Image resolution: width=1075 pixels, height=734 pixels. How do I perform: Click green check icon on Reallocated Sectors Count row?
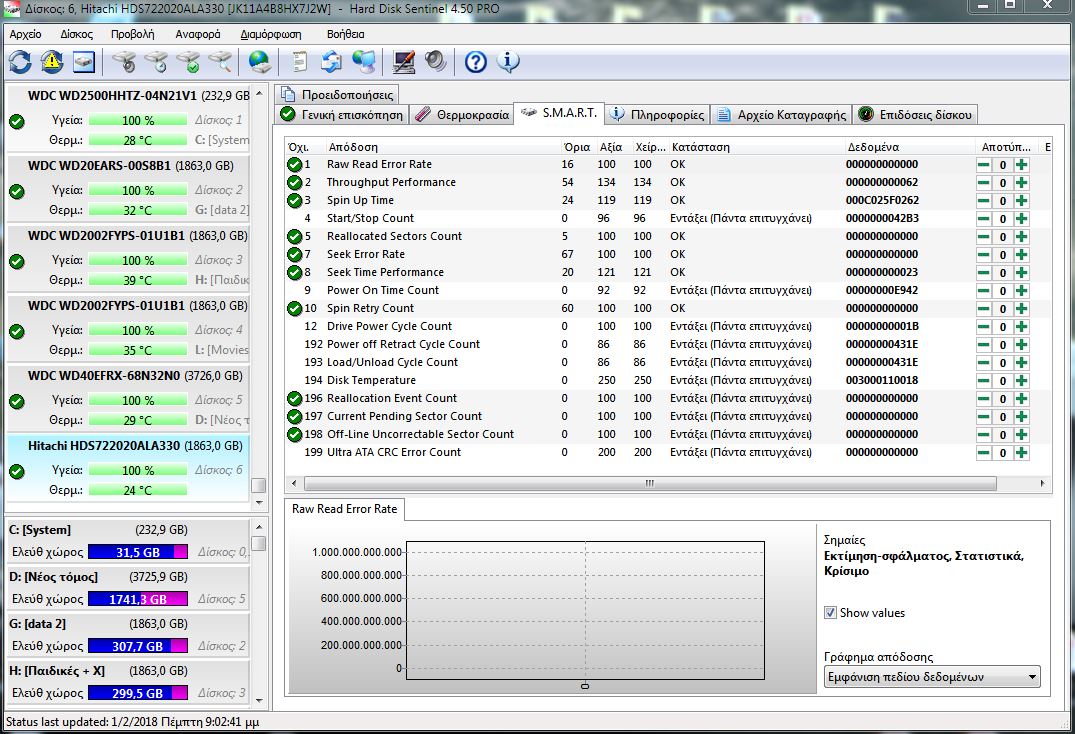click(295, 236)
